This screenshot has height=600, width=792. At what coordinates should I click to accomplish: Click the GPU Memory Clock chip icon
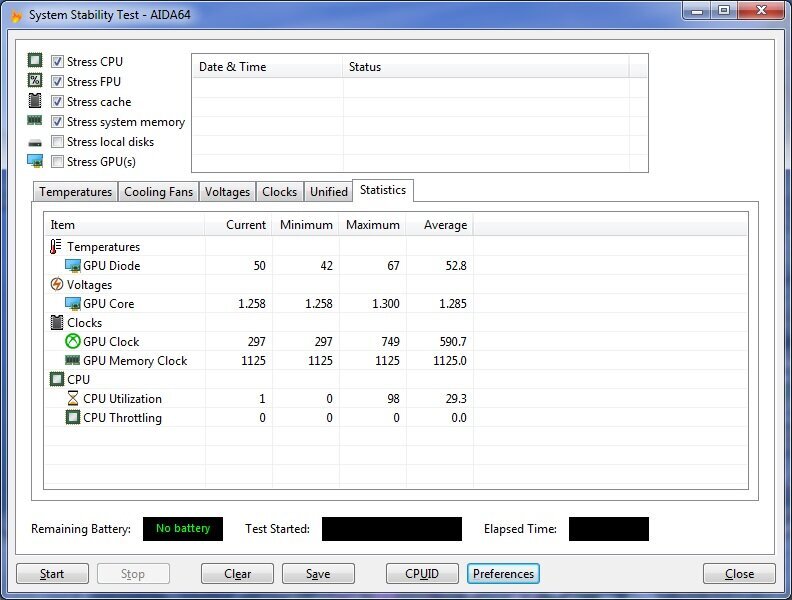pyautogui.click(x=72, y=361)
